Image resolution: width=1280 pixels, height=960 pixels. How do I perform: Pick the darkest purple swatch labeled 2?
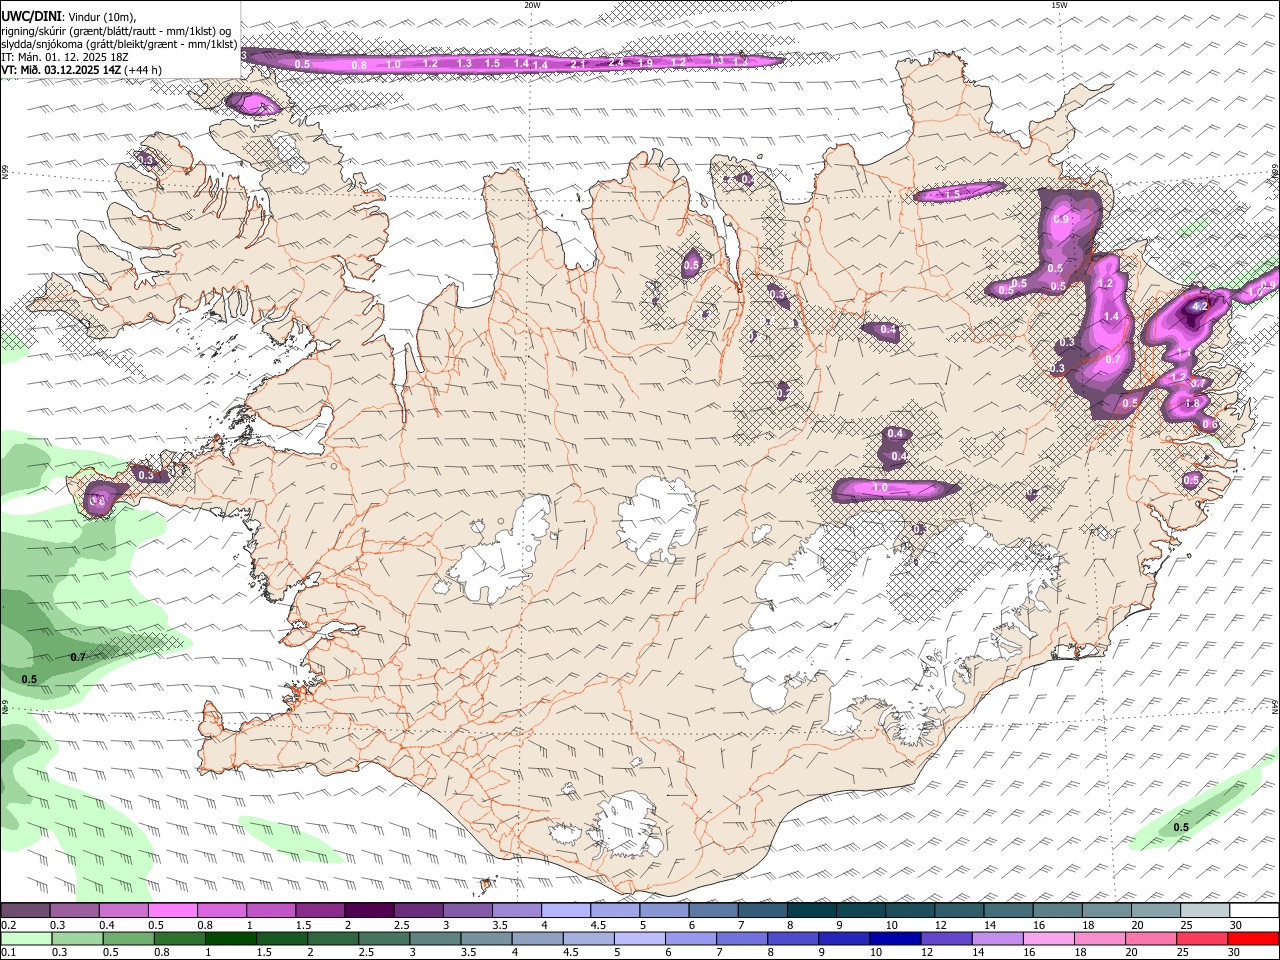click(x=368, y=910)
